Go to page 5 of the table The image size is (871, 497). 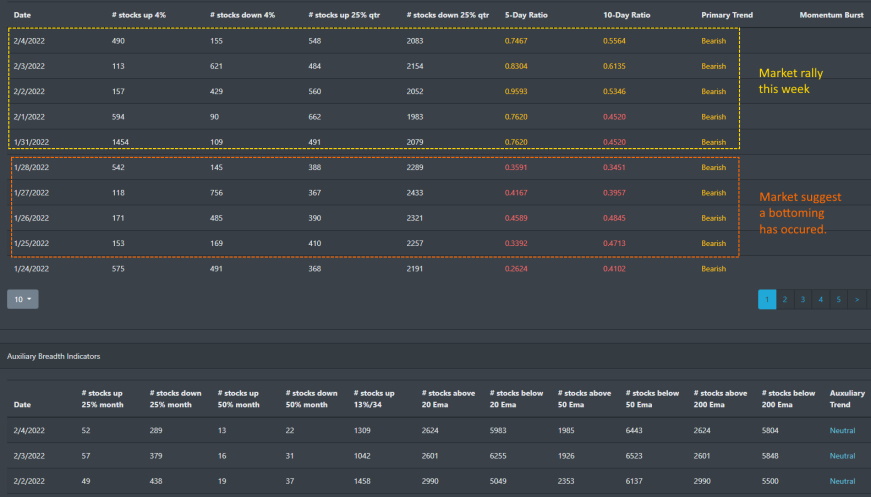839,299
